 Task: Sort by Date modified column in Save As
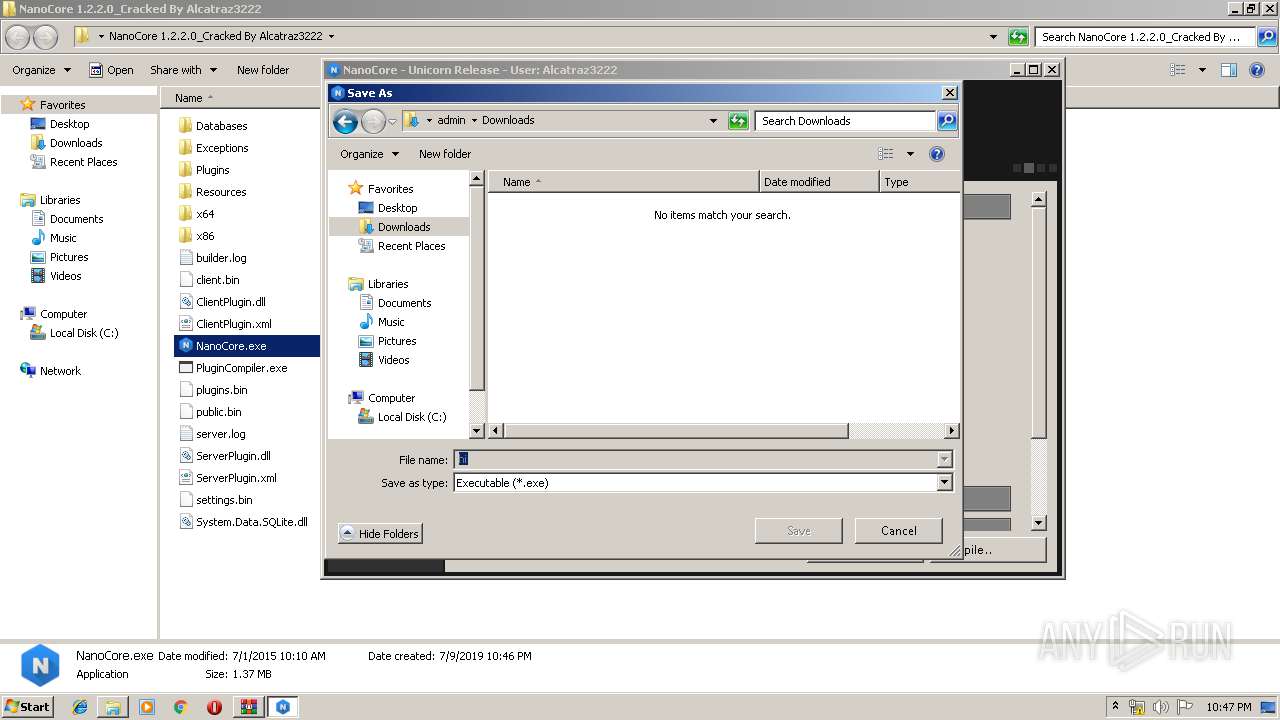(819, 182)
